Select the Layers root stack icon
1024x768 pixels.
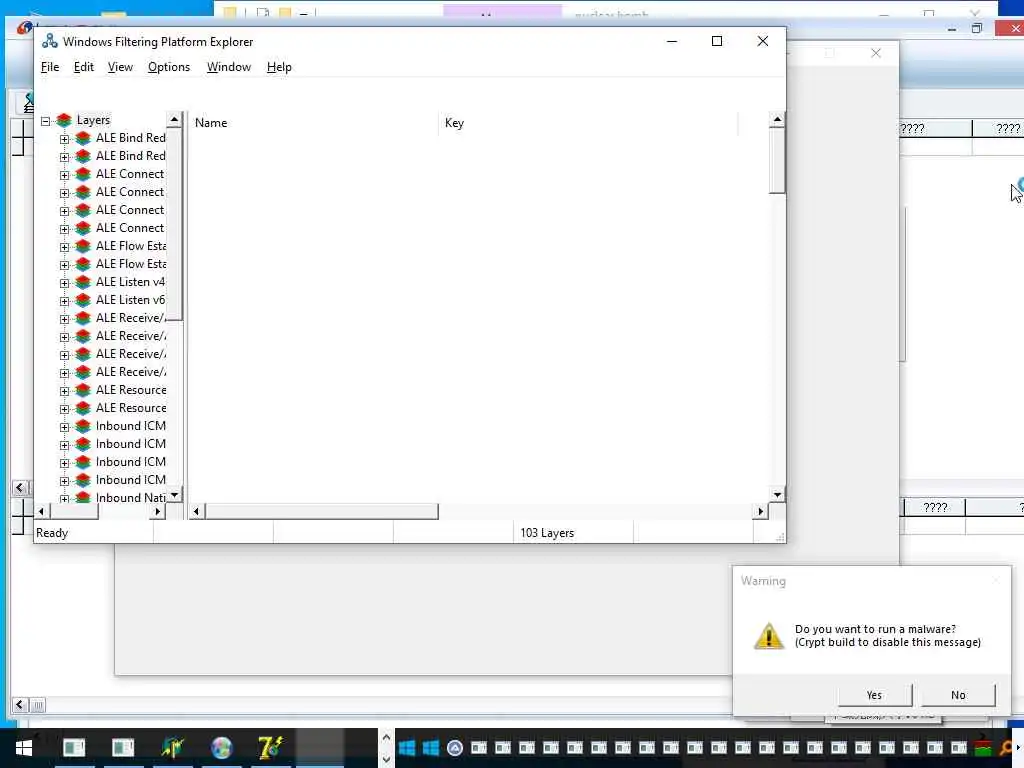64,120
